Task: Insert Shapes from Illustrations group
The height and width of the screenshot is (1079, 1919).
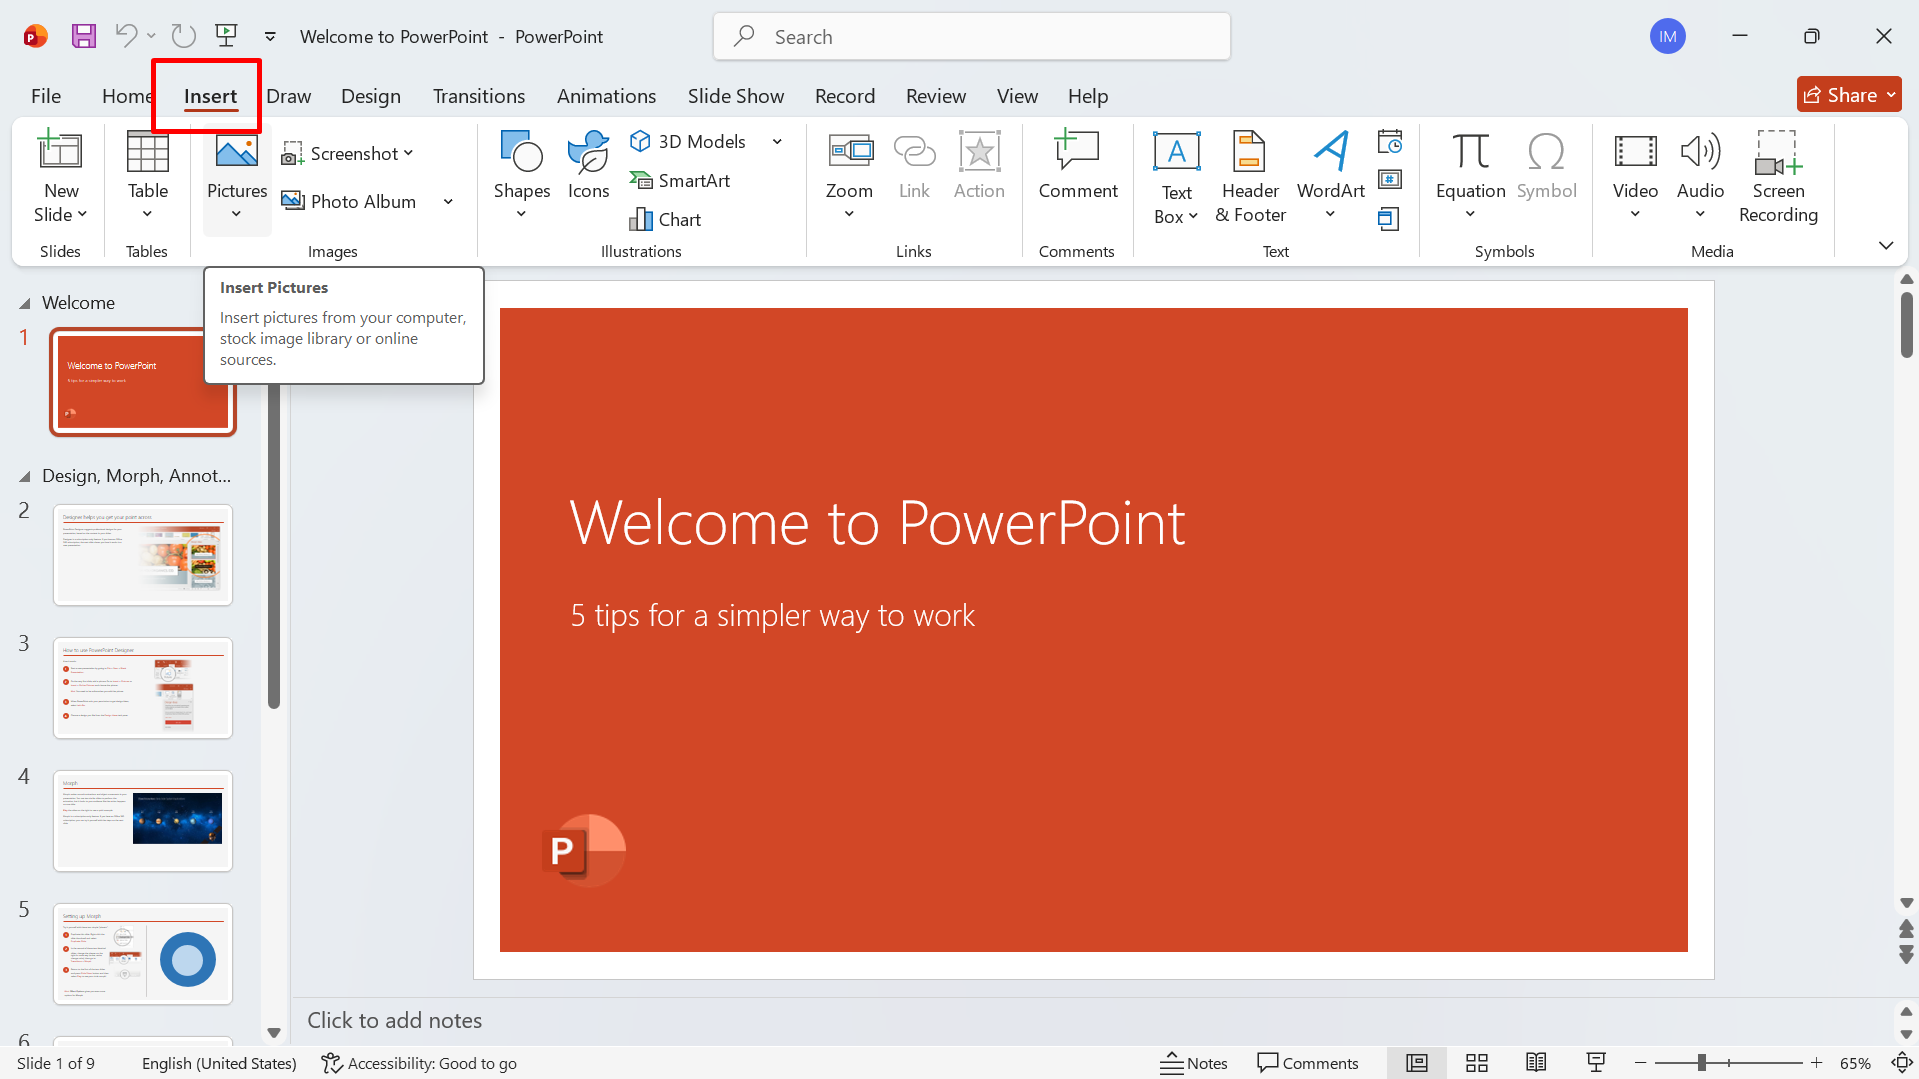Action: (522, 176)
